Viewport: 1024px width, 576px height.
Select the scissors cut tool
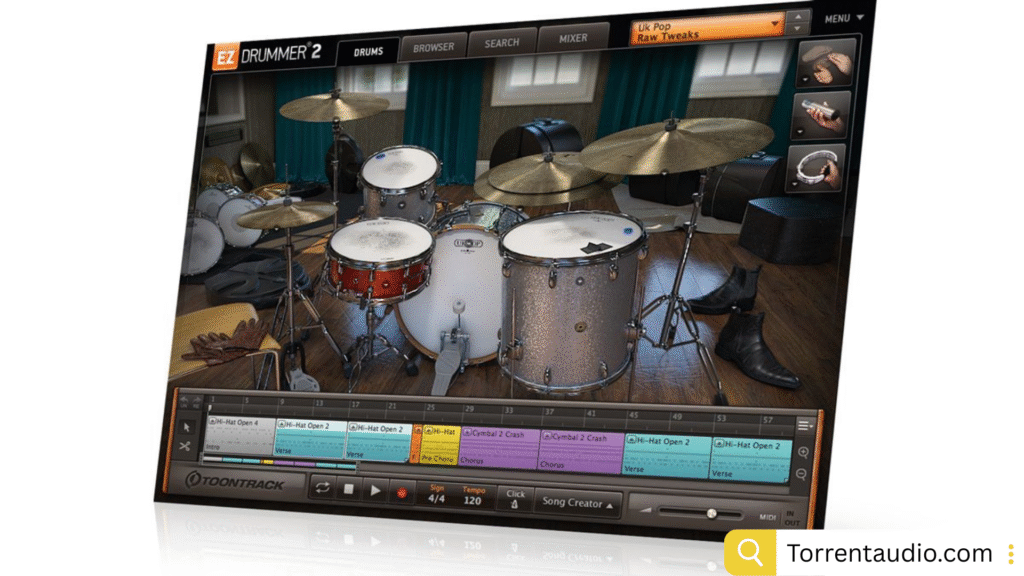pos(186,448)
